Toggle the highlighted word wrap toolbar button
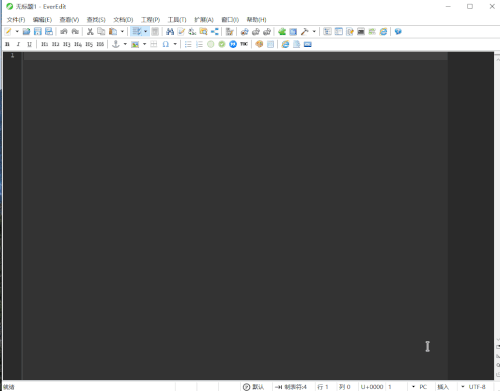Screen dimensions: 500x391 pyautogui.click(x=137, y=32)
